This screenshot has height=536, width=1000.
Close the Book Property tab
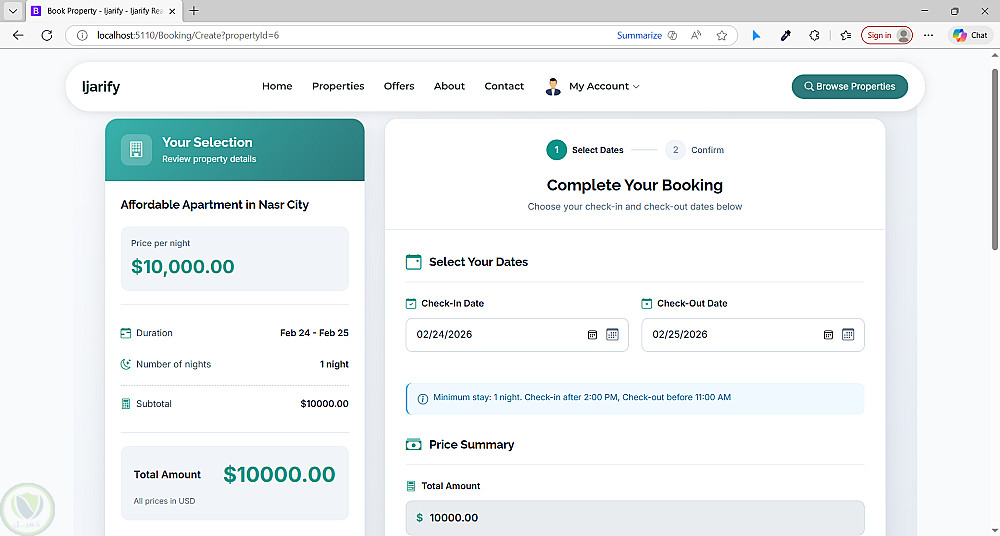pos(172,11)
